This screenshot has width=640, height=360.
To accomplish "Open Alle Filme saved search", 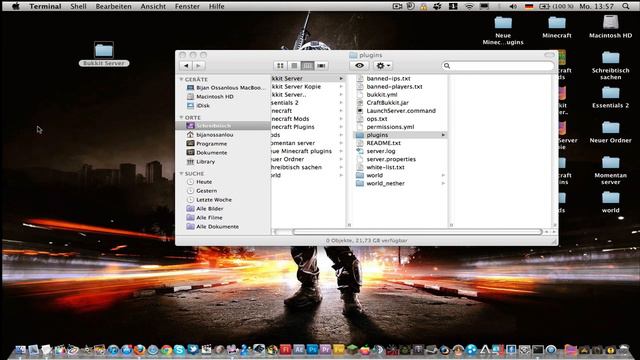I will 204,218.
